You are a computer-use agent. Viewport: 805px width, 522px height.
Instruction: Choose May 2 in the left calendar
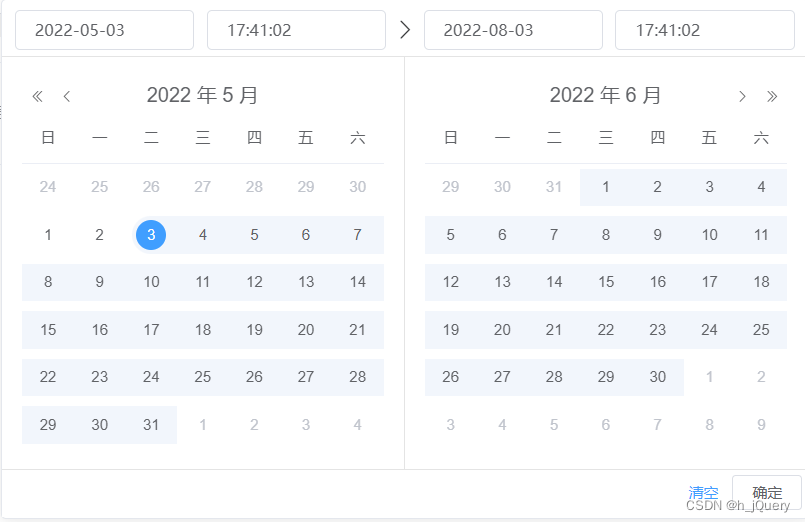pos(100,235)
